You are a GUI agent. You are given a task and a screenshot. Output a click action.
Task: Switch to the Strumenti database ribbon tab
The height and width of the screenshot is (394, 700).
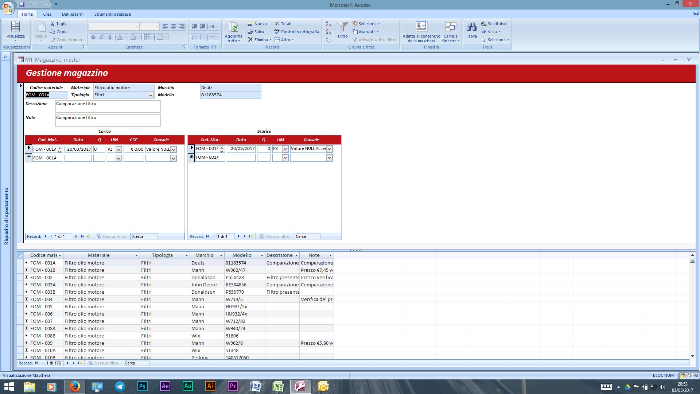click(112, 14)
